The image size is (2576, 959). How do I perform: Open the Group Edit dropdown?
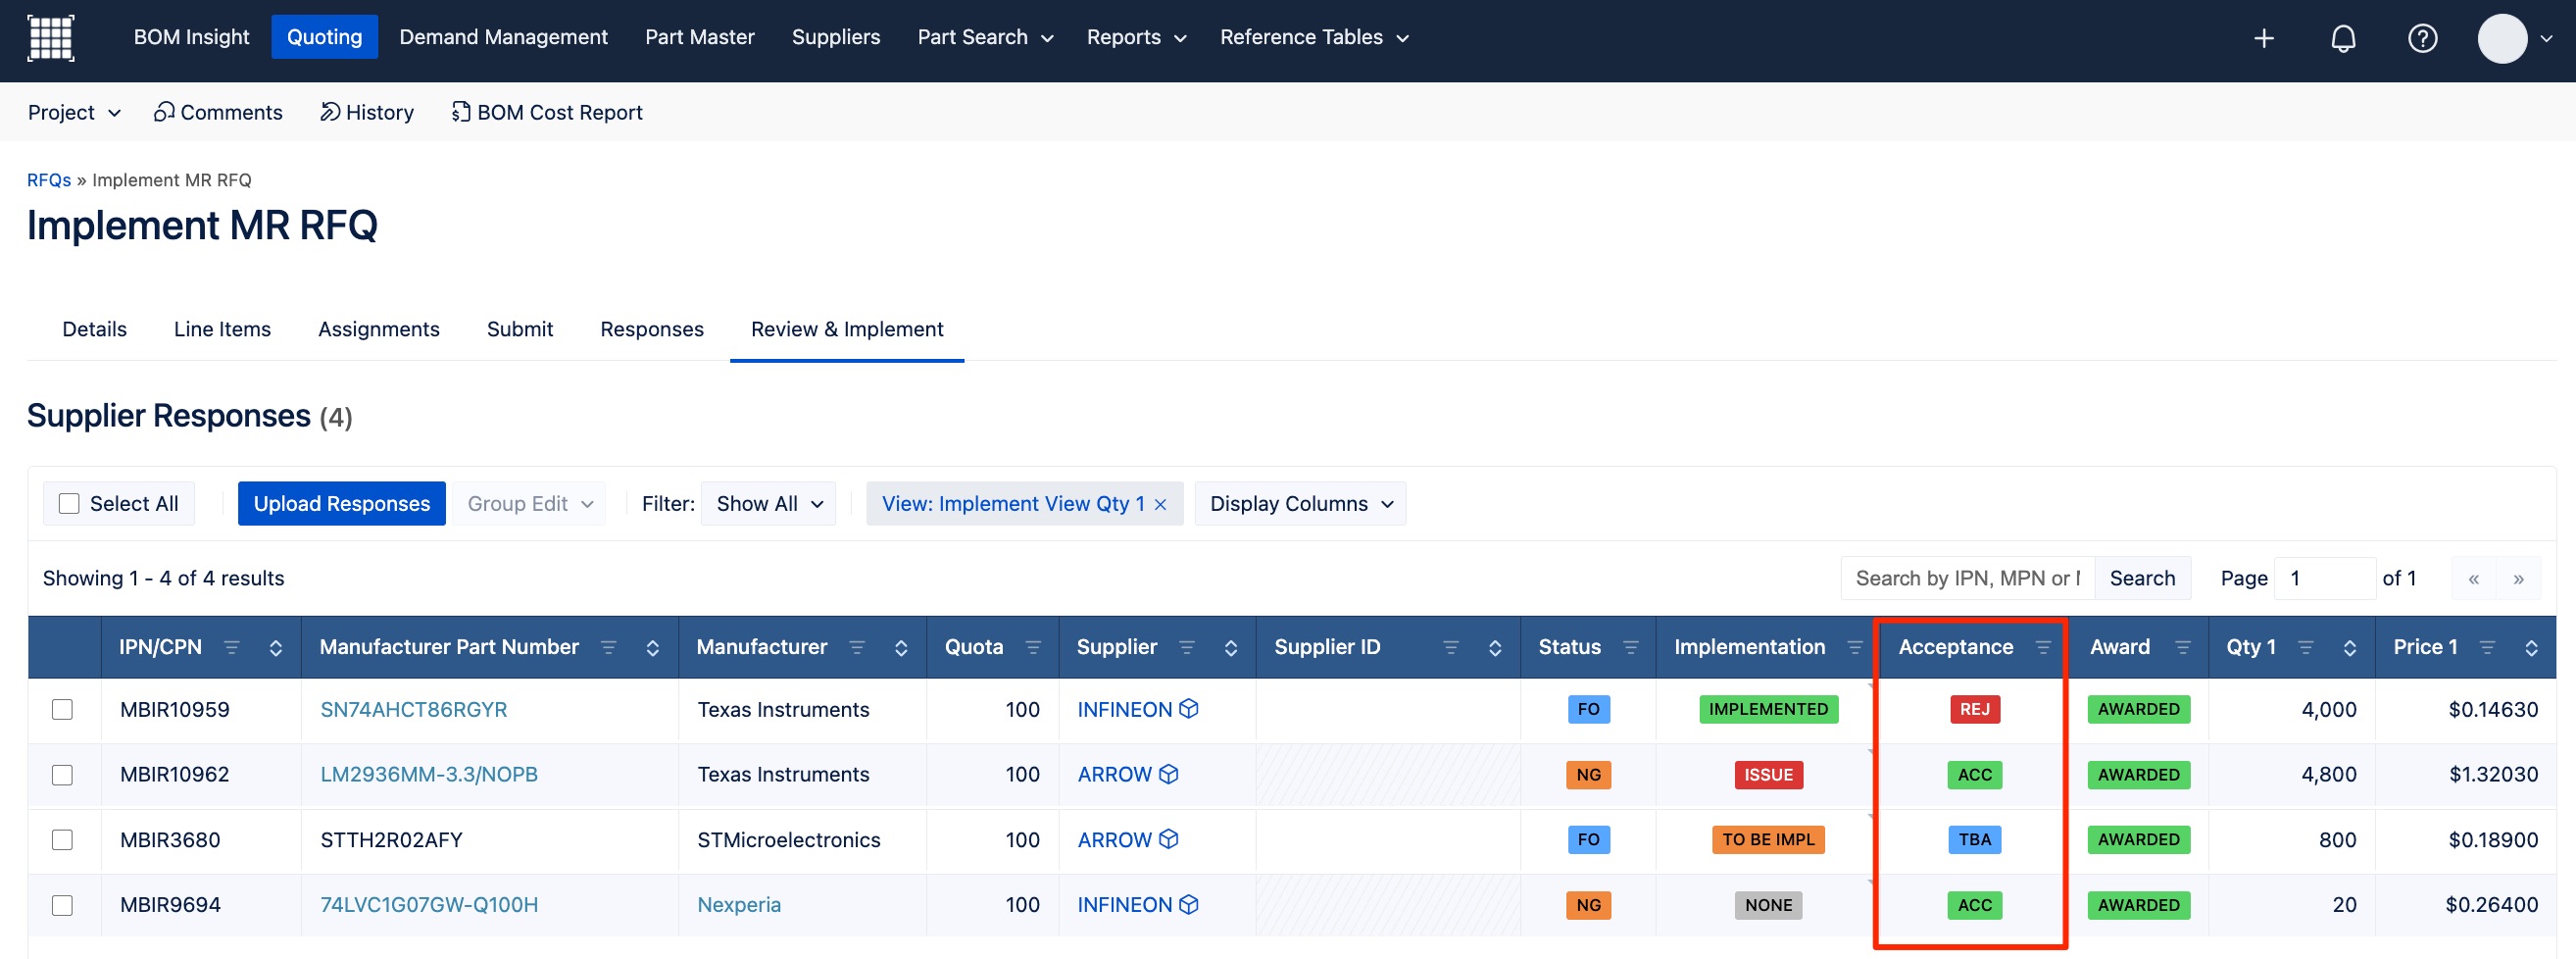[x=529, y=504]
